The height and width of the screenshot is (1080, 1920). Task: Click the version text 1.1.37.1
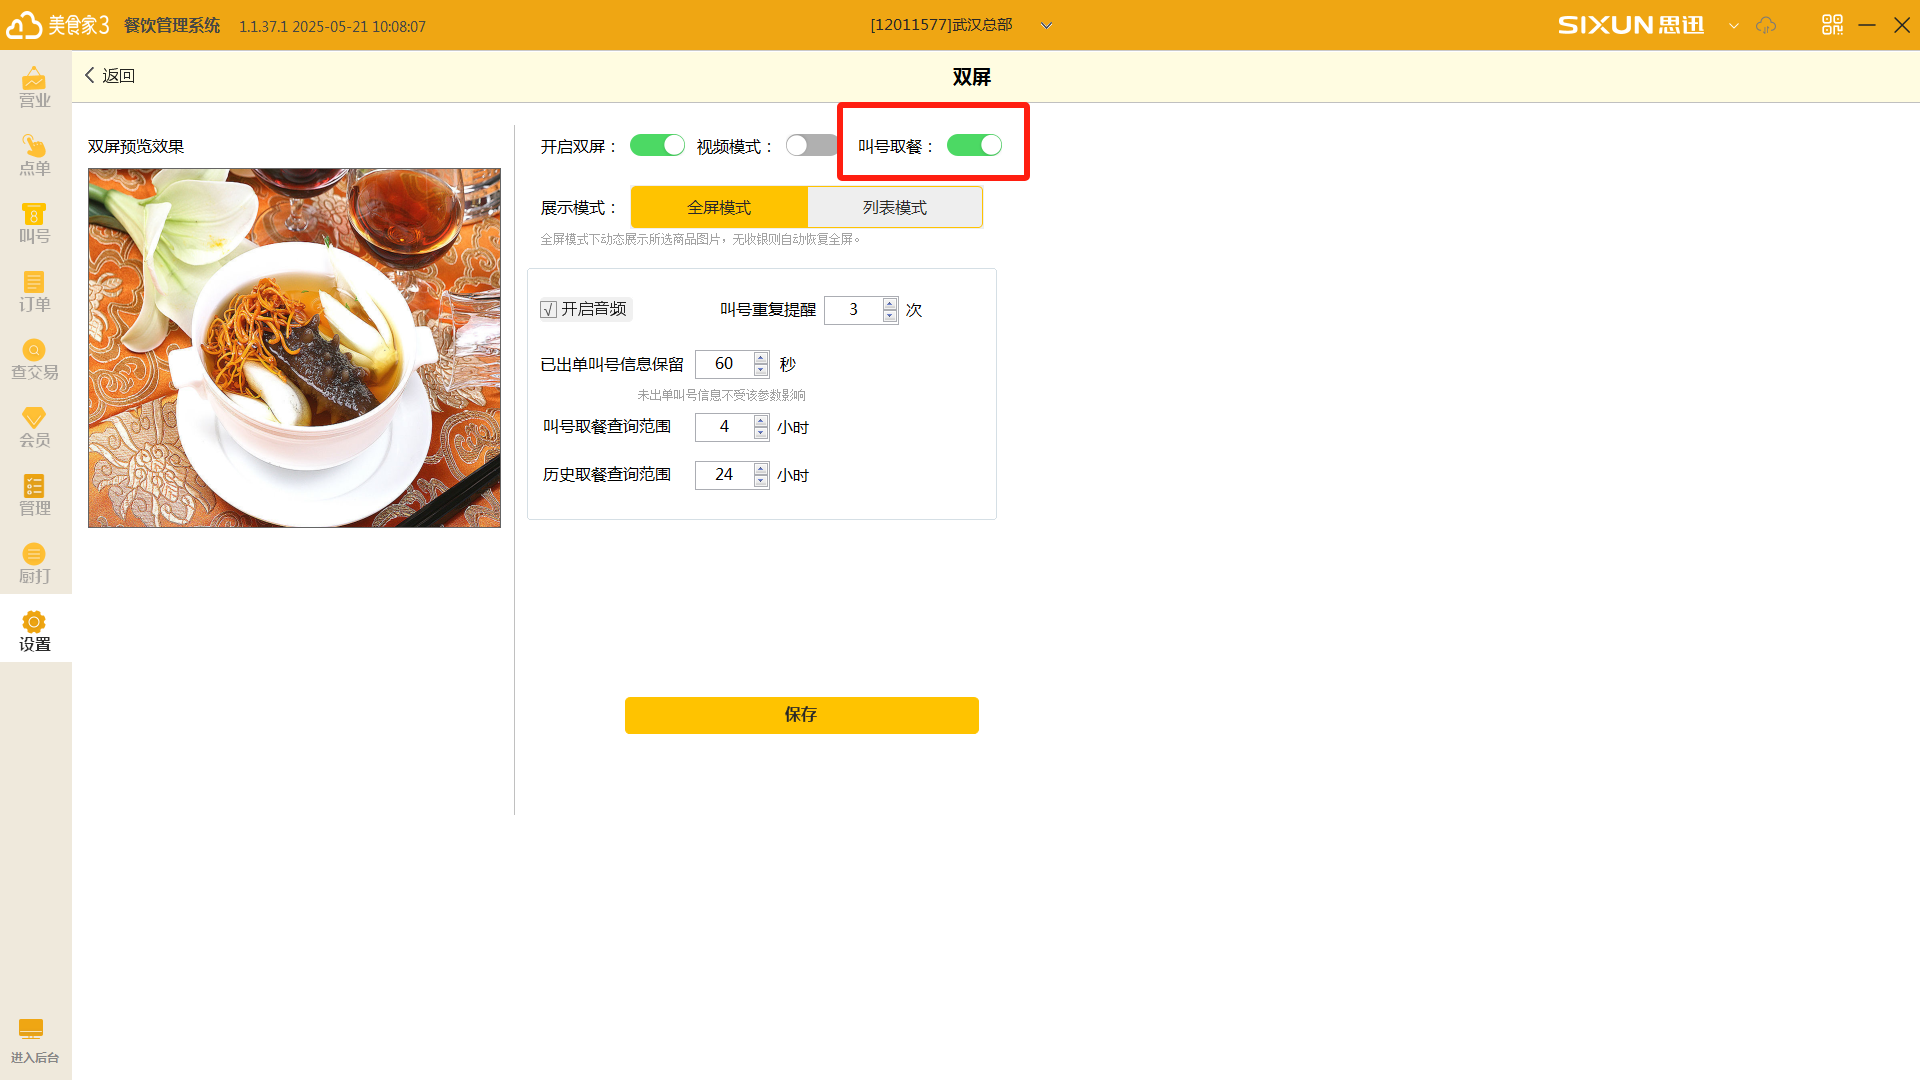[x=263, y=27]
